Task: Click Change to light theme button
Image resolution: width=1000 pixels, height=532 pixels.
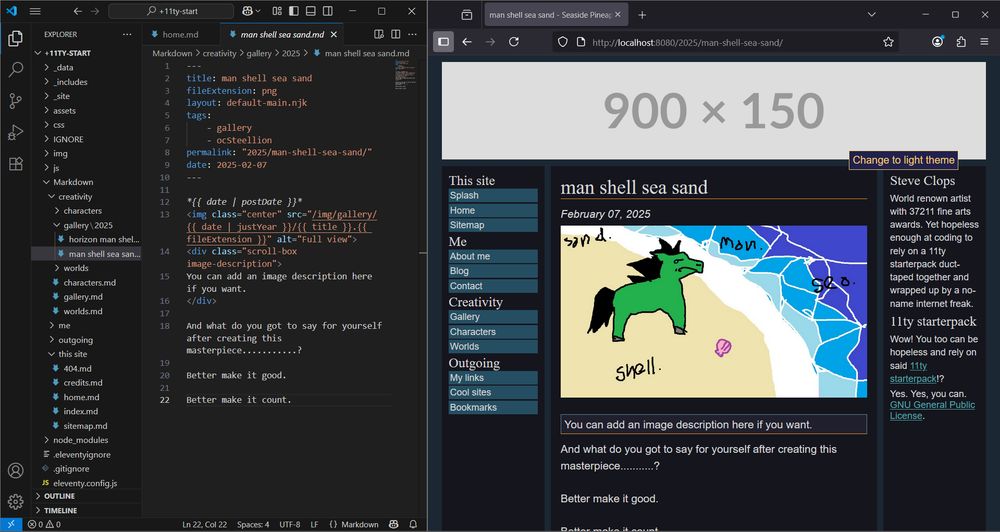Action: (903, 160)
